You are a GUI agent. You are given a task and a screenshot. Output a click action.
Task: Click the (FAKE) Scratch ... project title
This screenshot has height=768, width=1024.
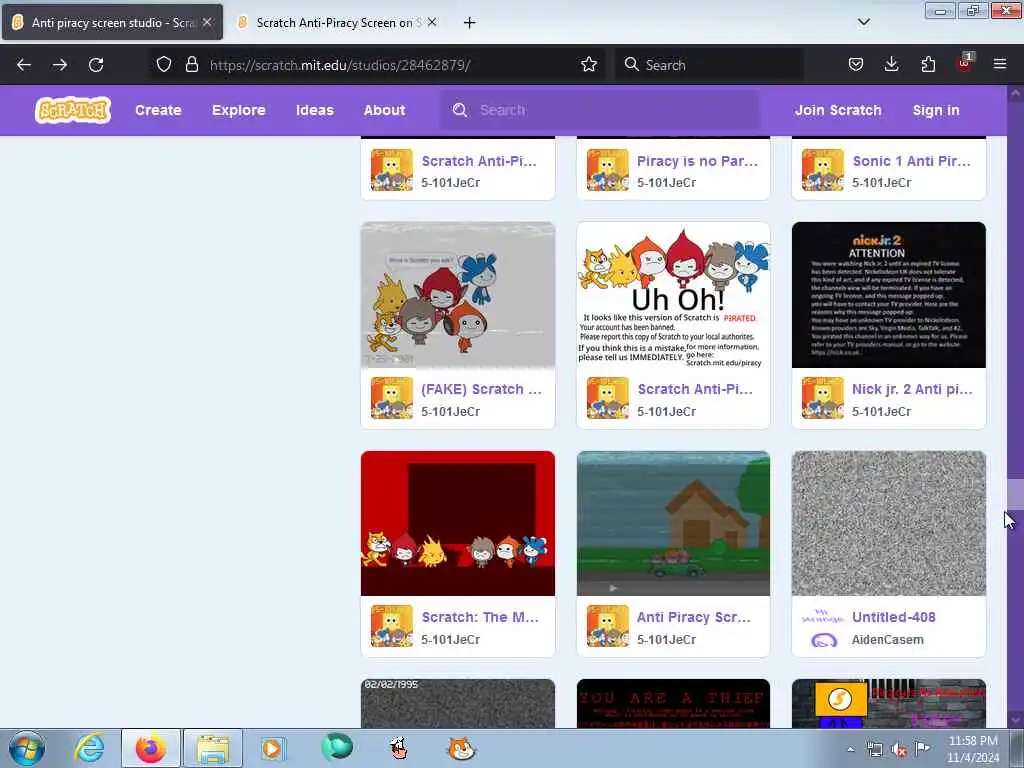(481, 389)
